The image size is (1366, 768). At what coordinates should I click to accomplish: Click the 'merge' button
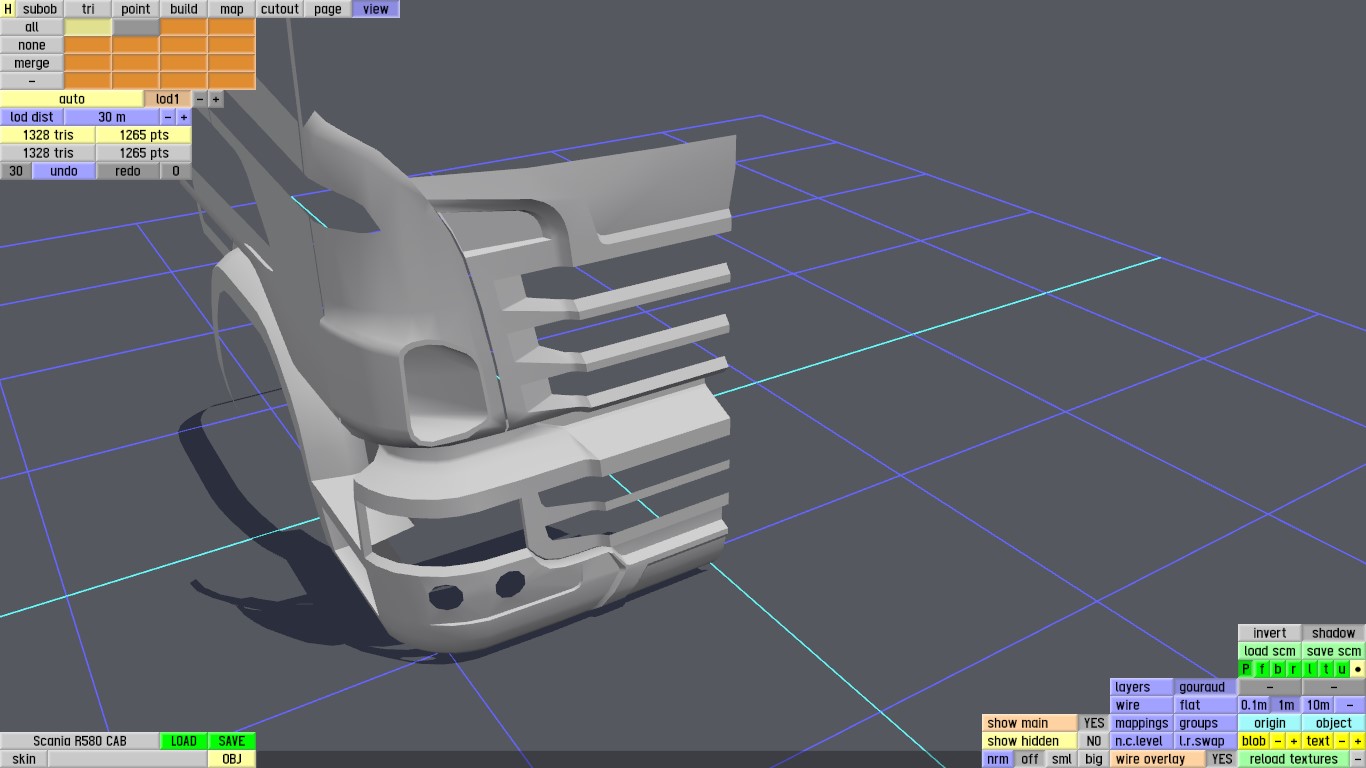pyautogui.click(x=32, y=63)
